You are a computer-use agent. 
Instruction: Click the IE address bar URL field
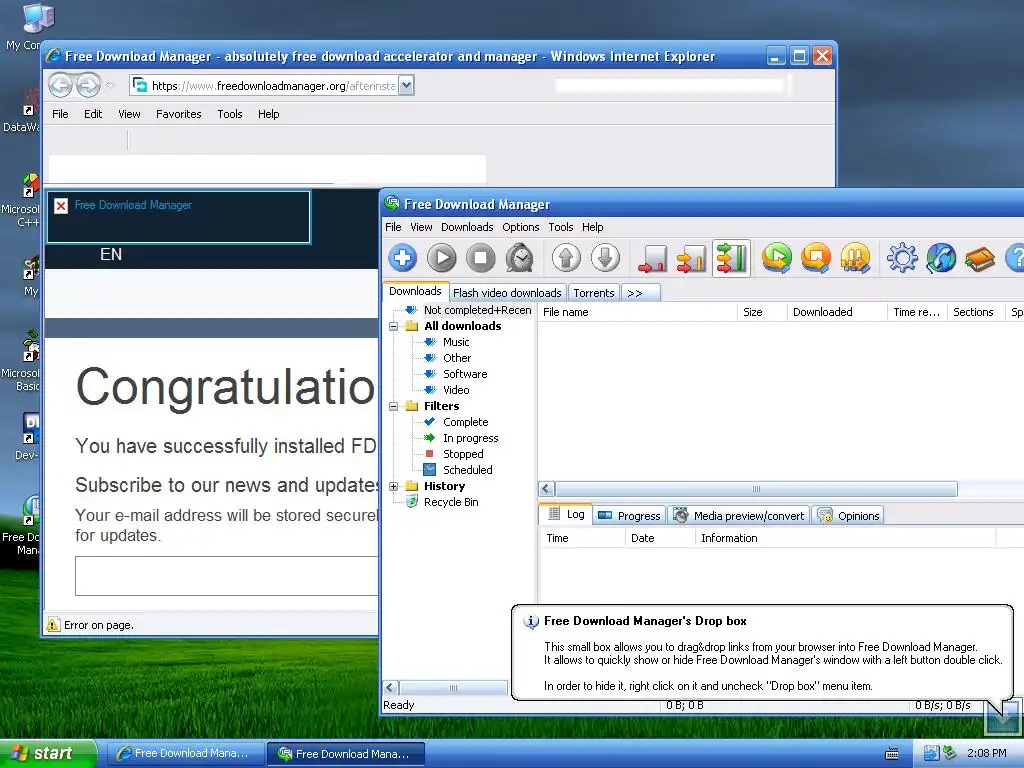(264, 85)
